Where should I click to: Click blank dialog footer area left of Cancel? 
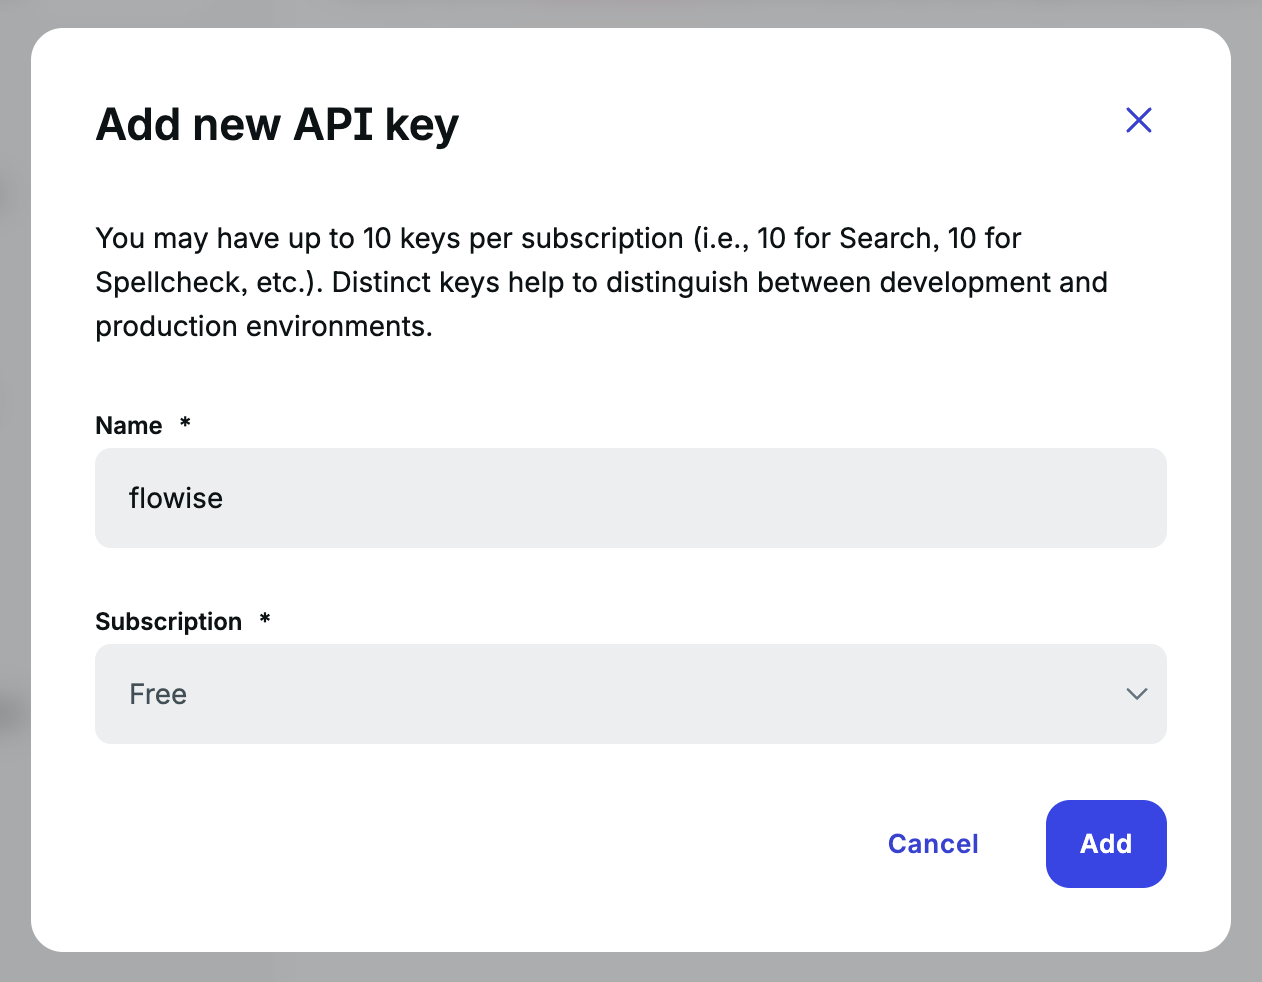coord(450,843)
